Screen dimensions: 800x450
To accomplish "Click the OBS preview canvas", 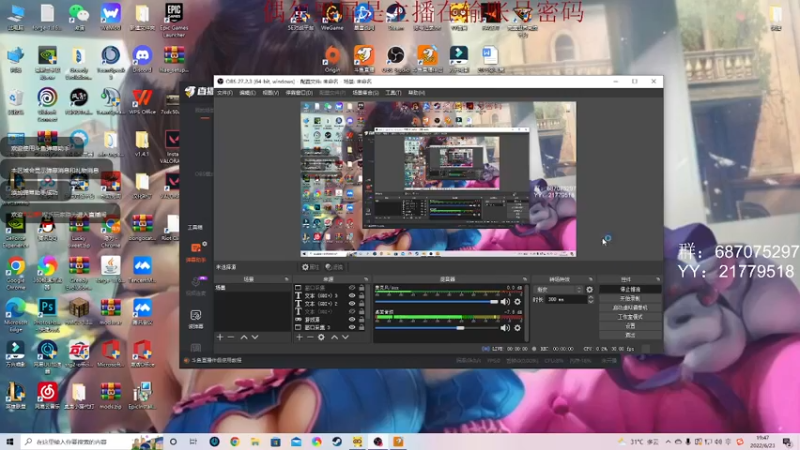I will (x=438, y=179).
